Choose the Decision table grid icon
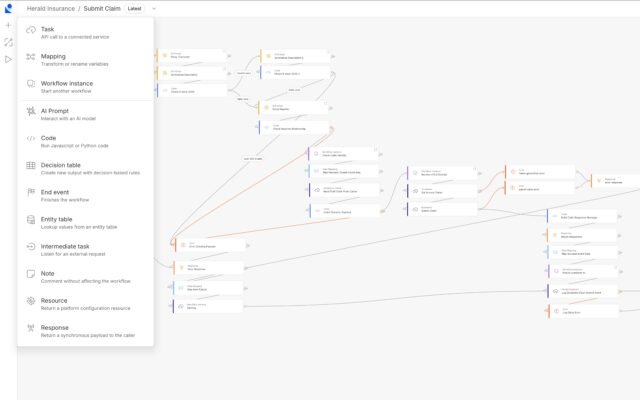The height and width of the screenshot is (400, 640). (x=31, y=165)
